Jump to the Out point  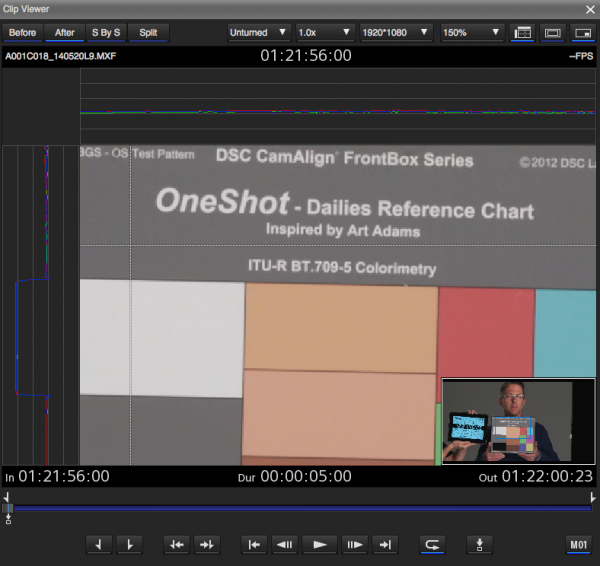point(207,544)
